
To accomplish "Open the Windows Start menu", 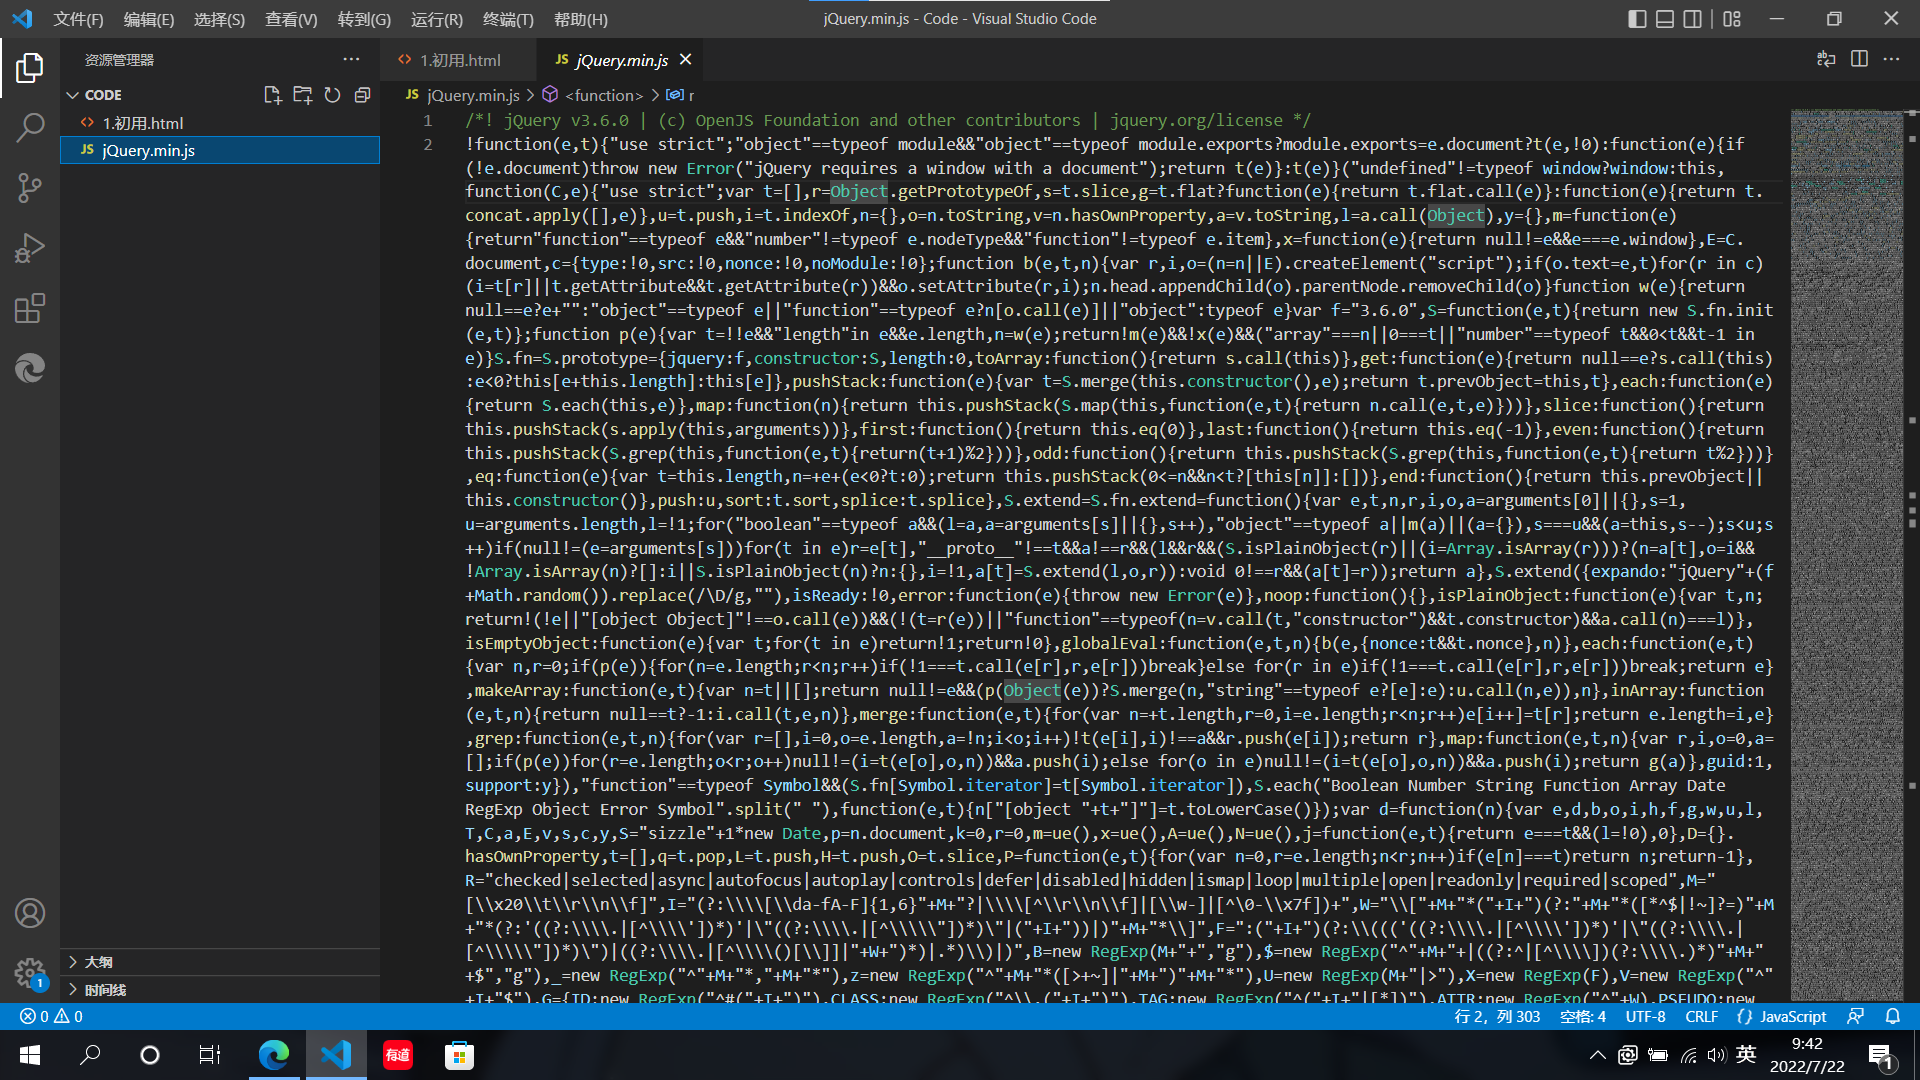I will click(x=30, y=1055).
